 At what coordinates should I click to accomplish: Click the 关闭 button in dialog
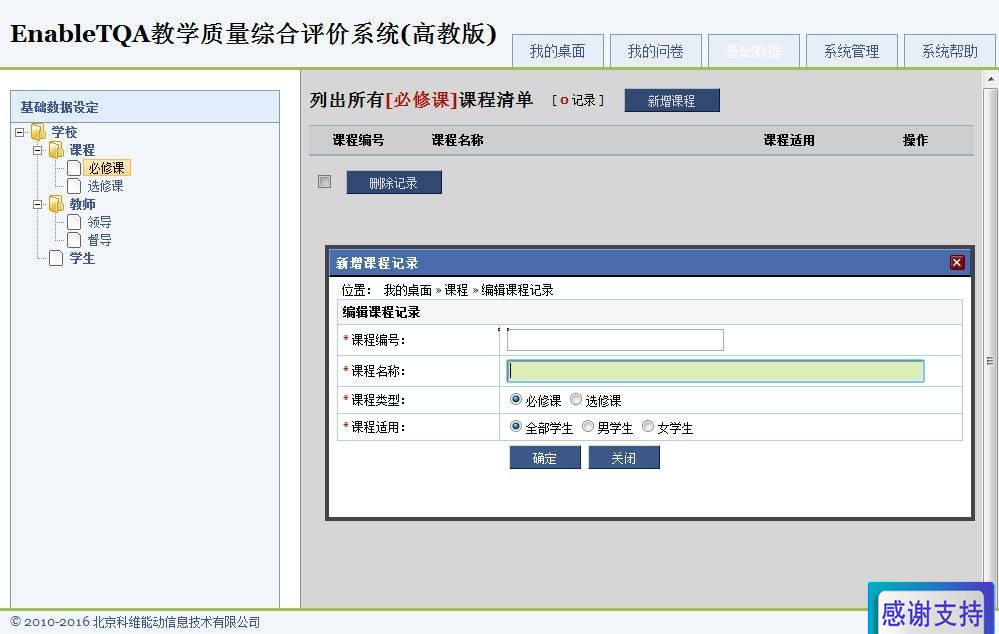coord(624,457)
